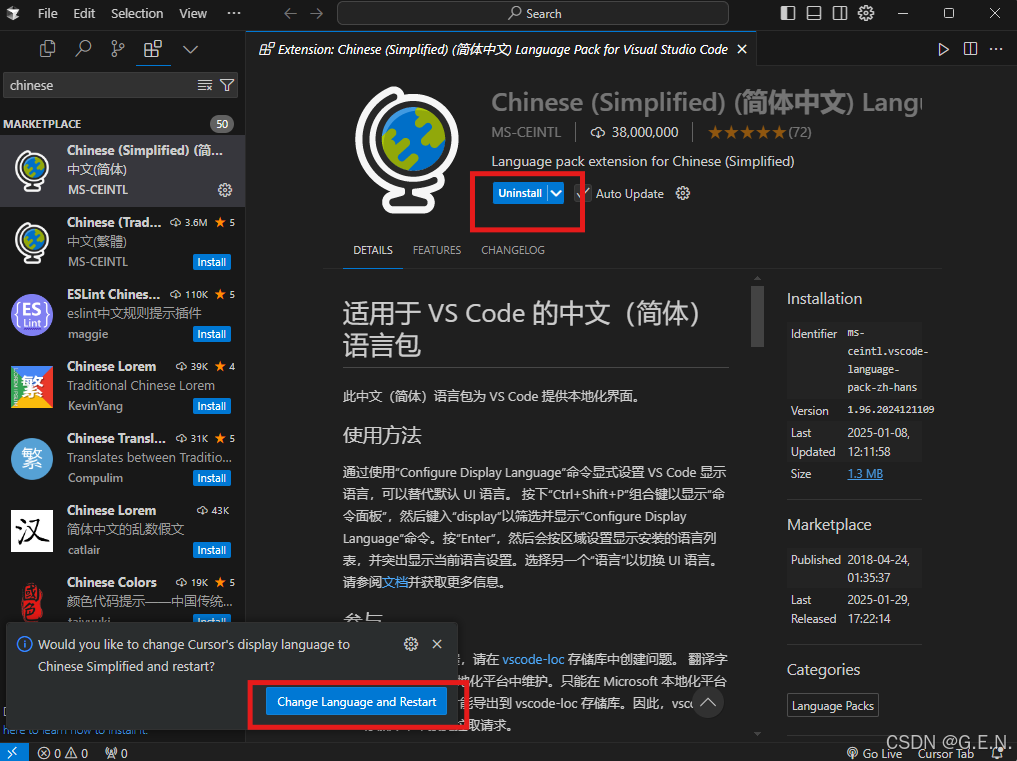Open editor More Actions ellipsis

point(996,49)
